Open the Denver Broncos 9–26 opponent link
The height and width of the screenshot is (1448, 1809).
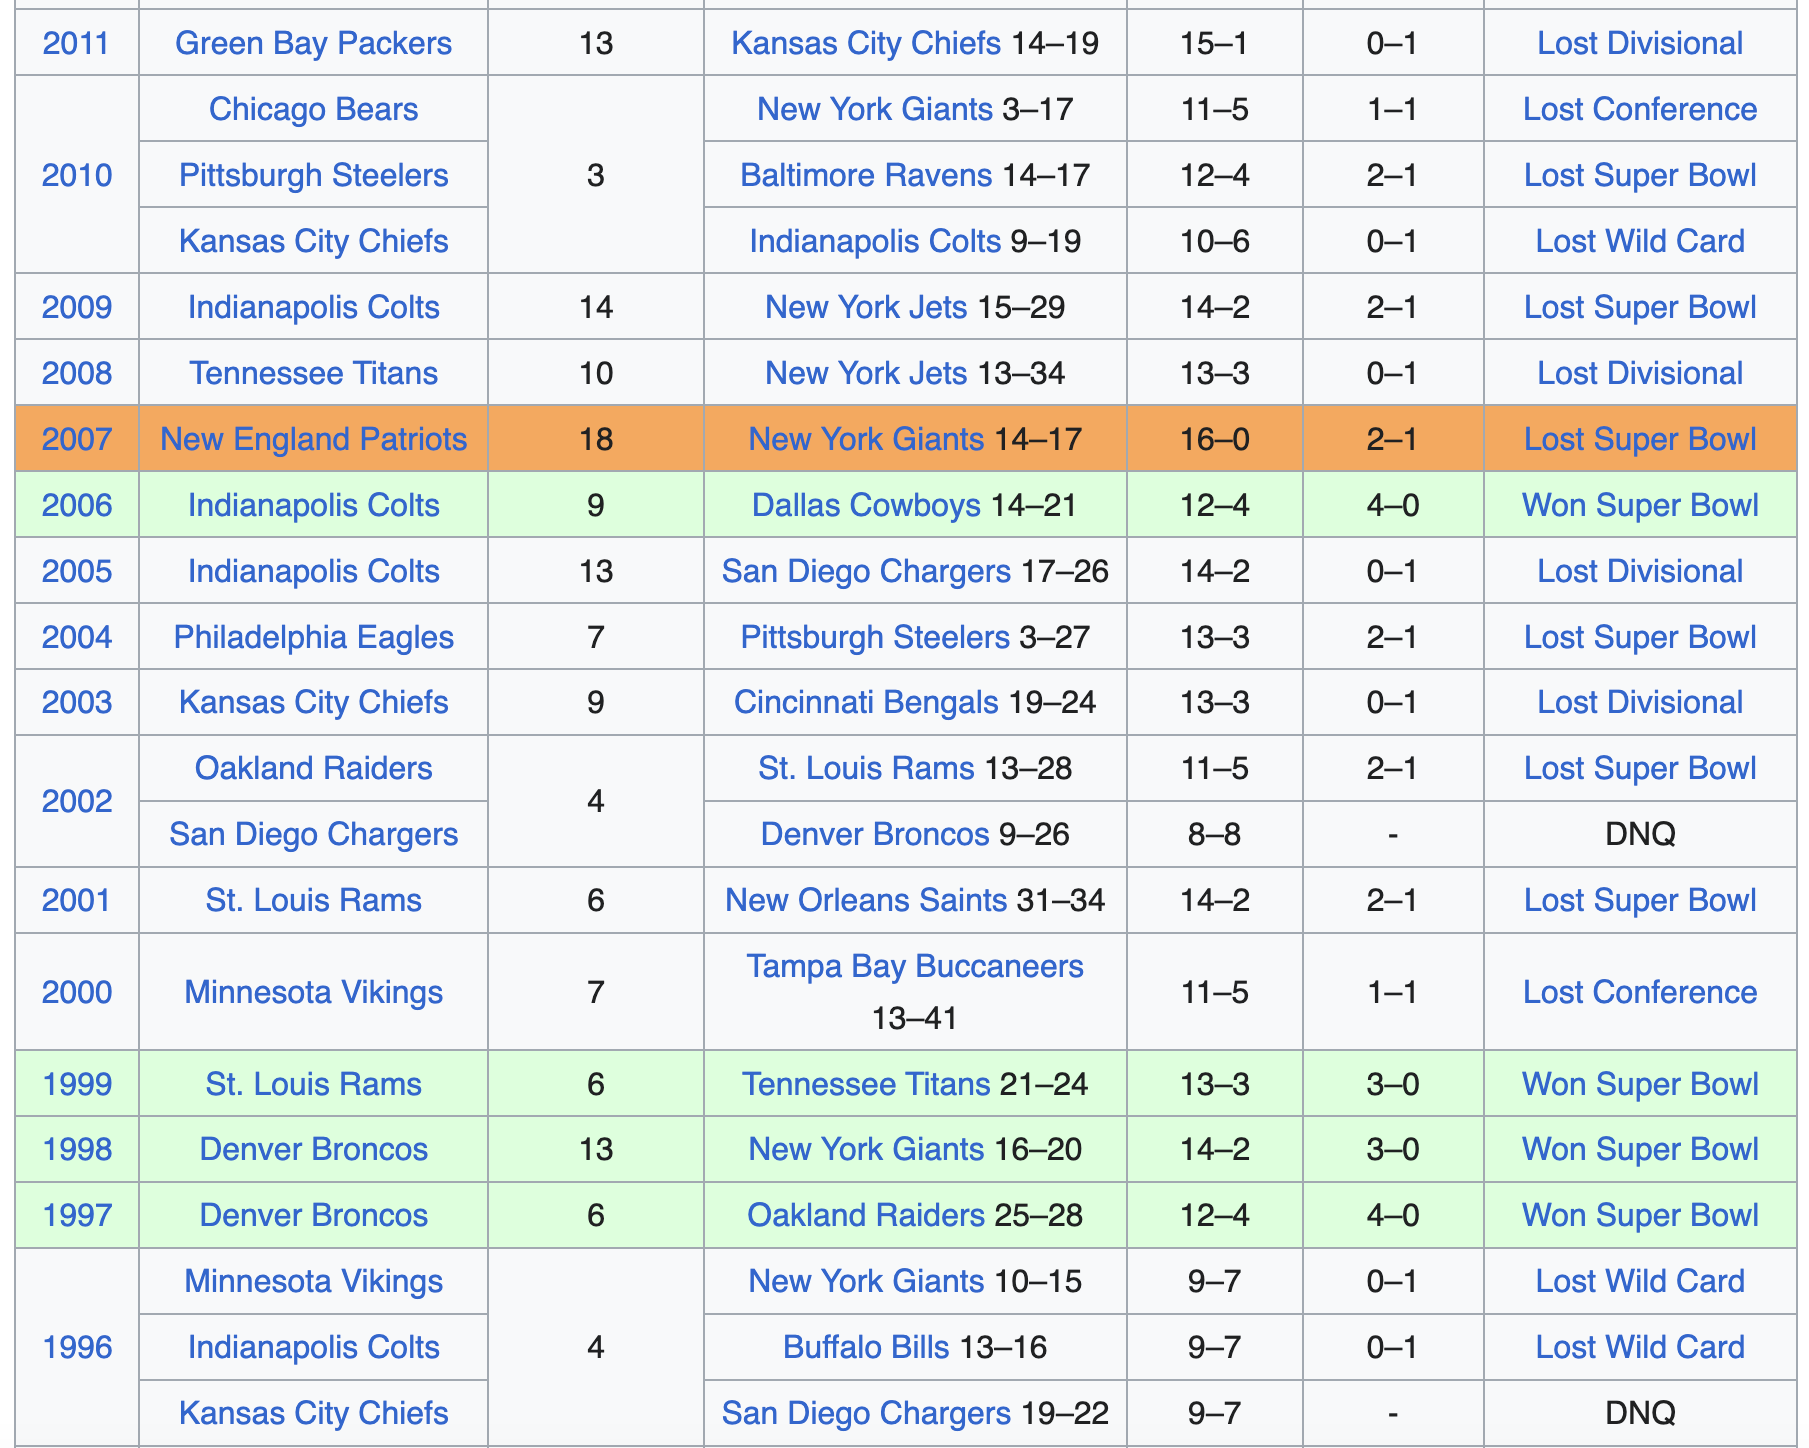point(875,834)
